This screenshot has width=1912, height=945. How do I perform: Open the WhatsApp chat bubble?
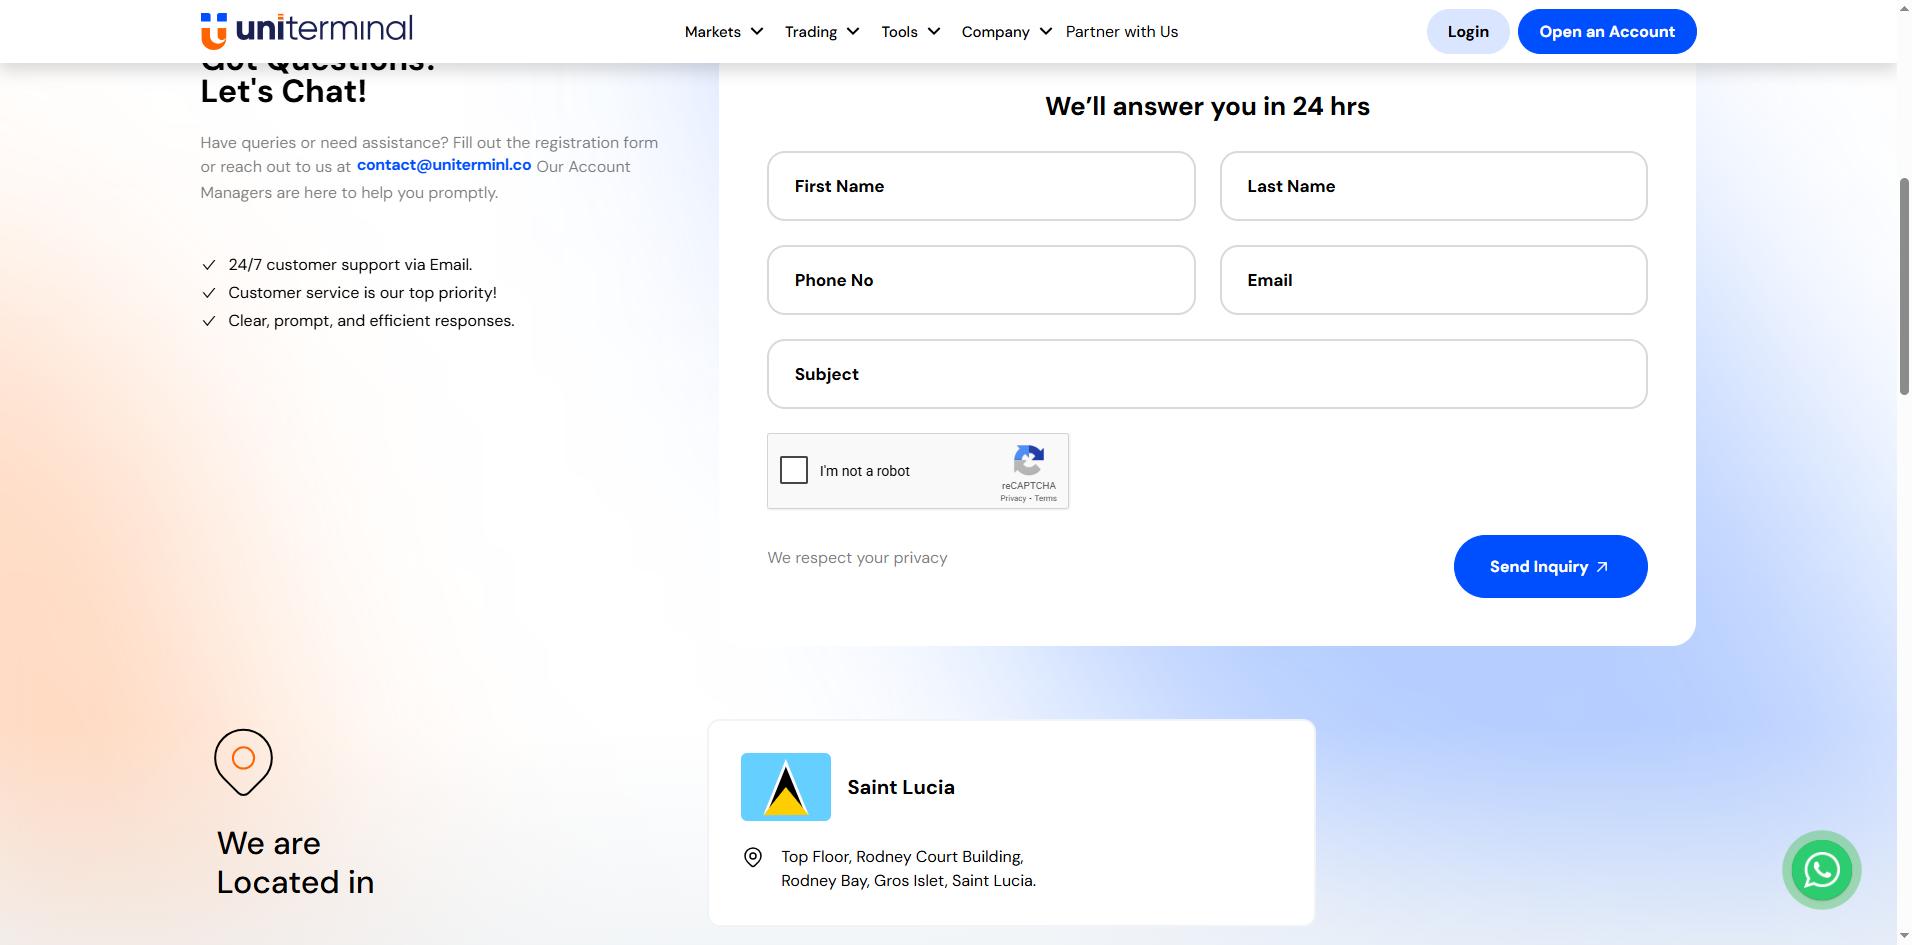[1821, 870]
